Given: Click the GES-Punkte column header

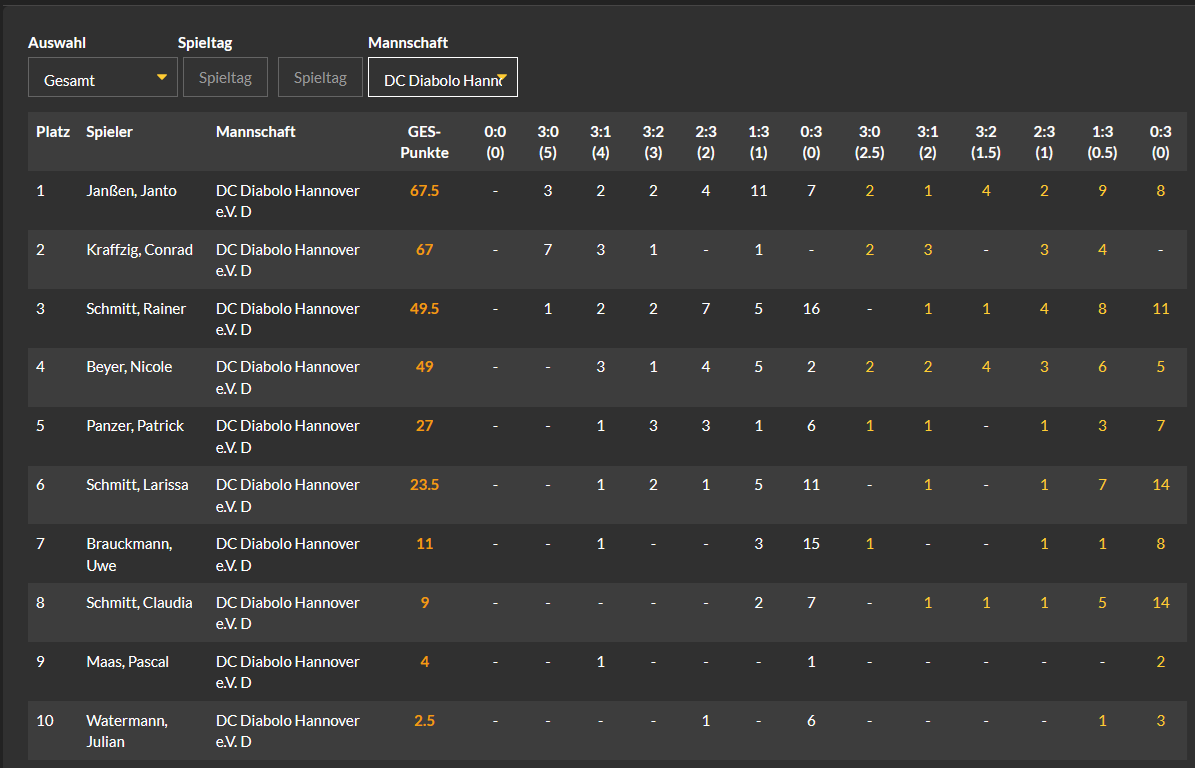Looking at the screenshot, I should (424, 142).
